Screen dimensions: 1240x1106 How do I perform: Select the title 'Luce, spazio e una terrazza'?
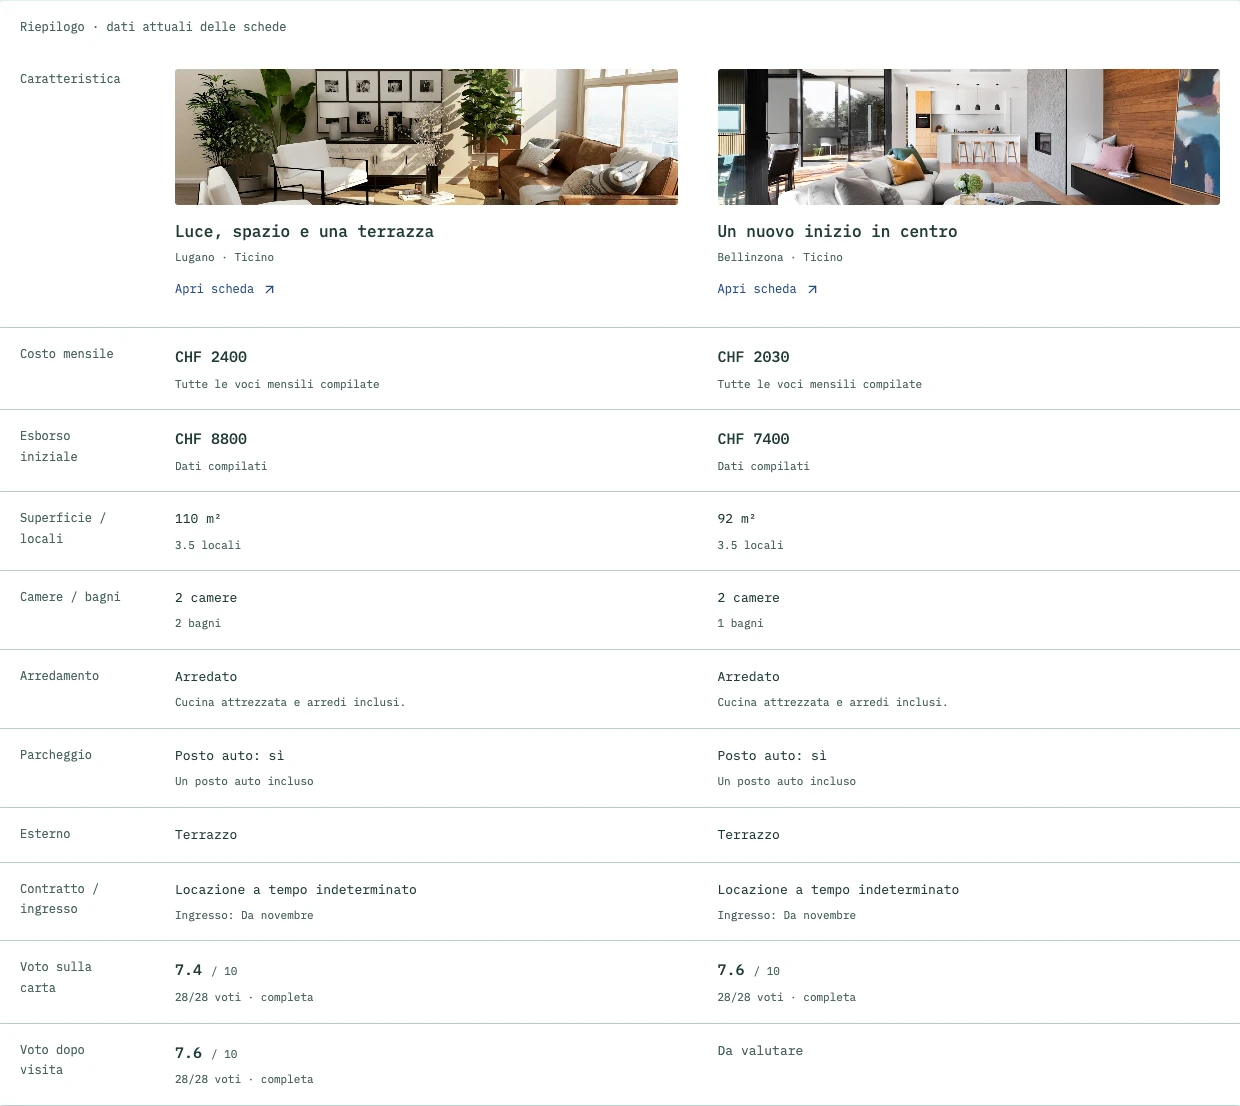point(304,231)
